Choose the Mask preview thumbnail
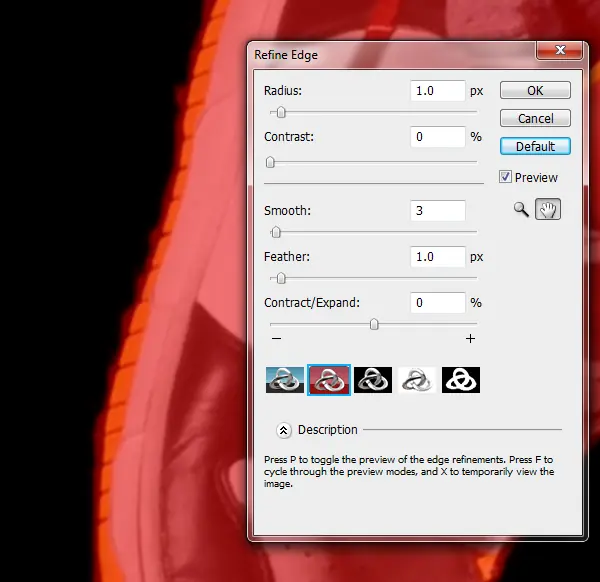 pos(461,380)
